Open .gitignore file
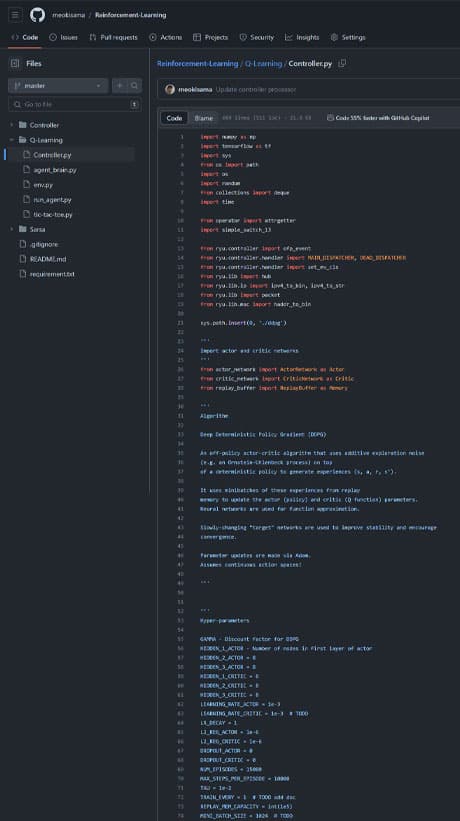The height and width of the screenshot is (821, 460). coord(44,245)
